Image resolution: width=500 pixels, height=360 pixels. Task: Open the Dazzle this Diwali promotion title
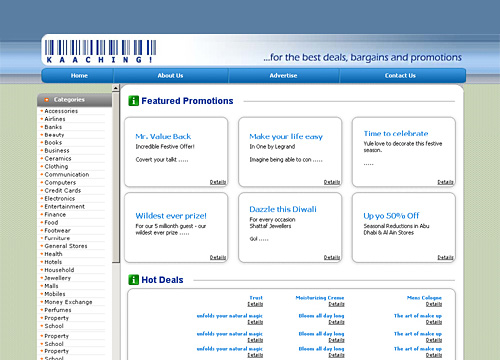(x=283, y=209)
